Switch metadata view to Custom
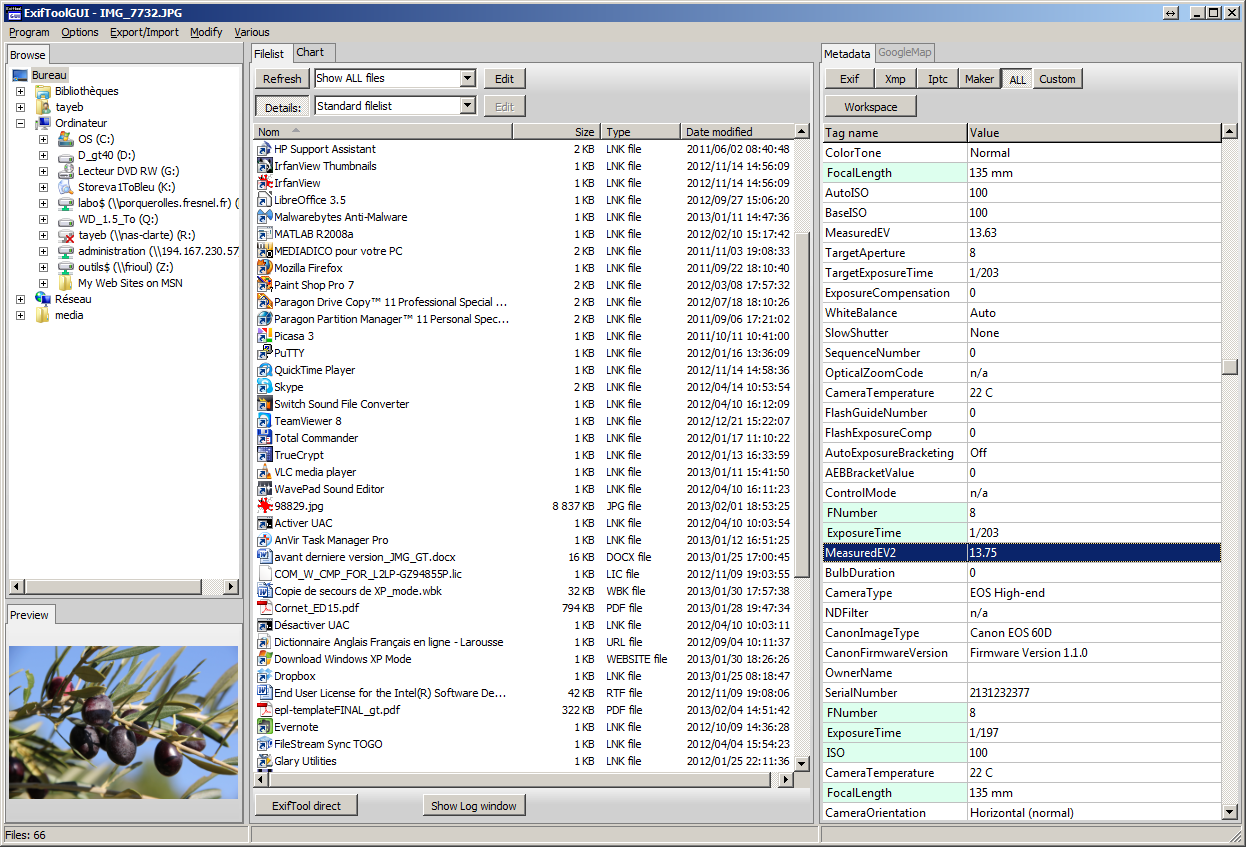This screenshot has height=847, width=1246. tap(1057, 79)
